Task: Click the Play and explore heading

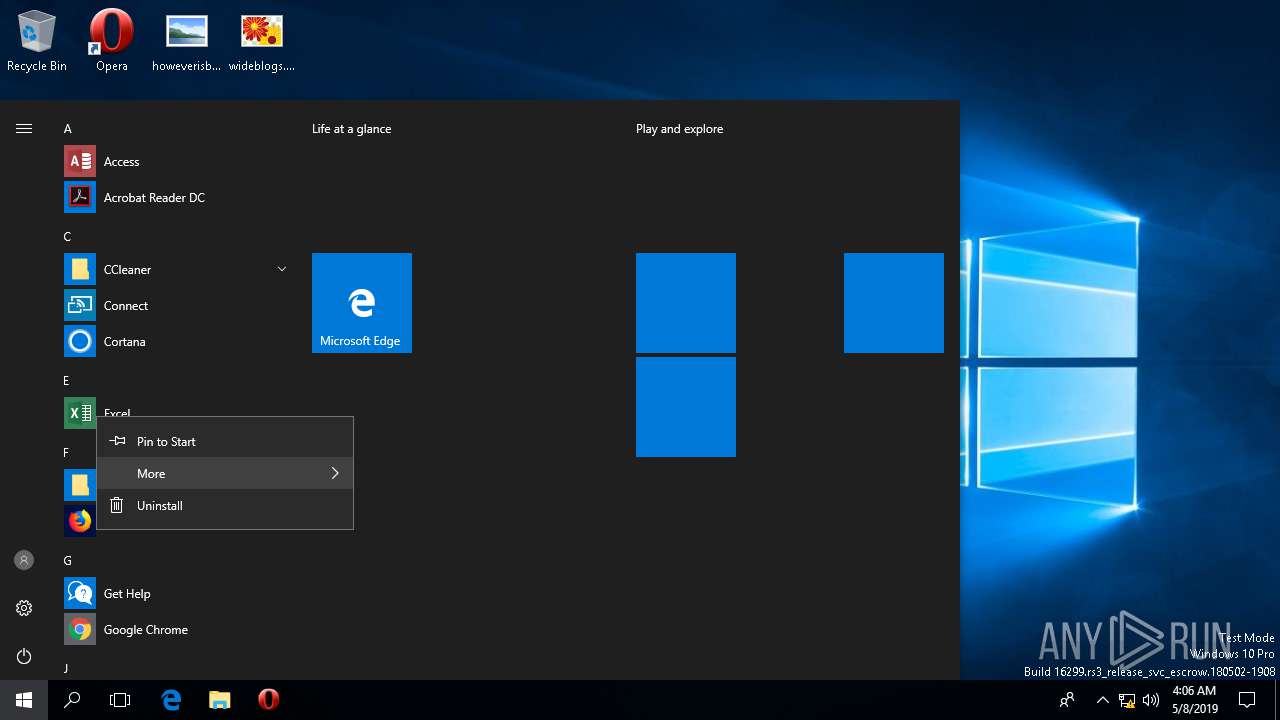Action: click(679, 129)
